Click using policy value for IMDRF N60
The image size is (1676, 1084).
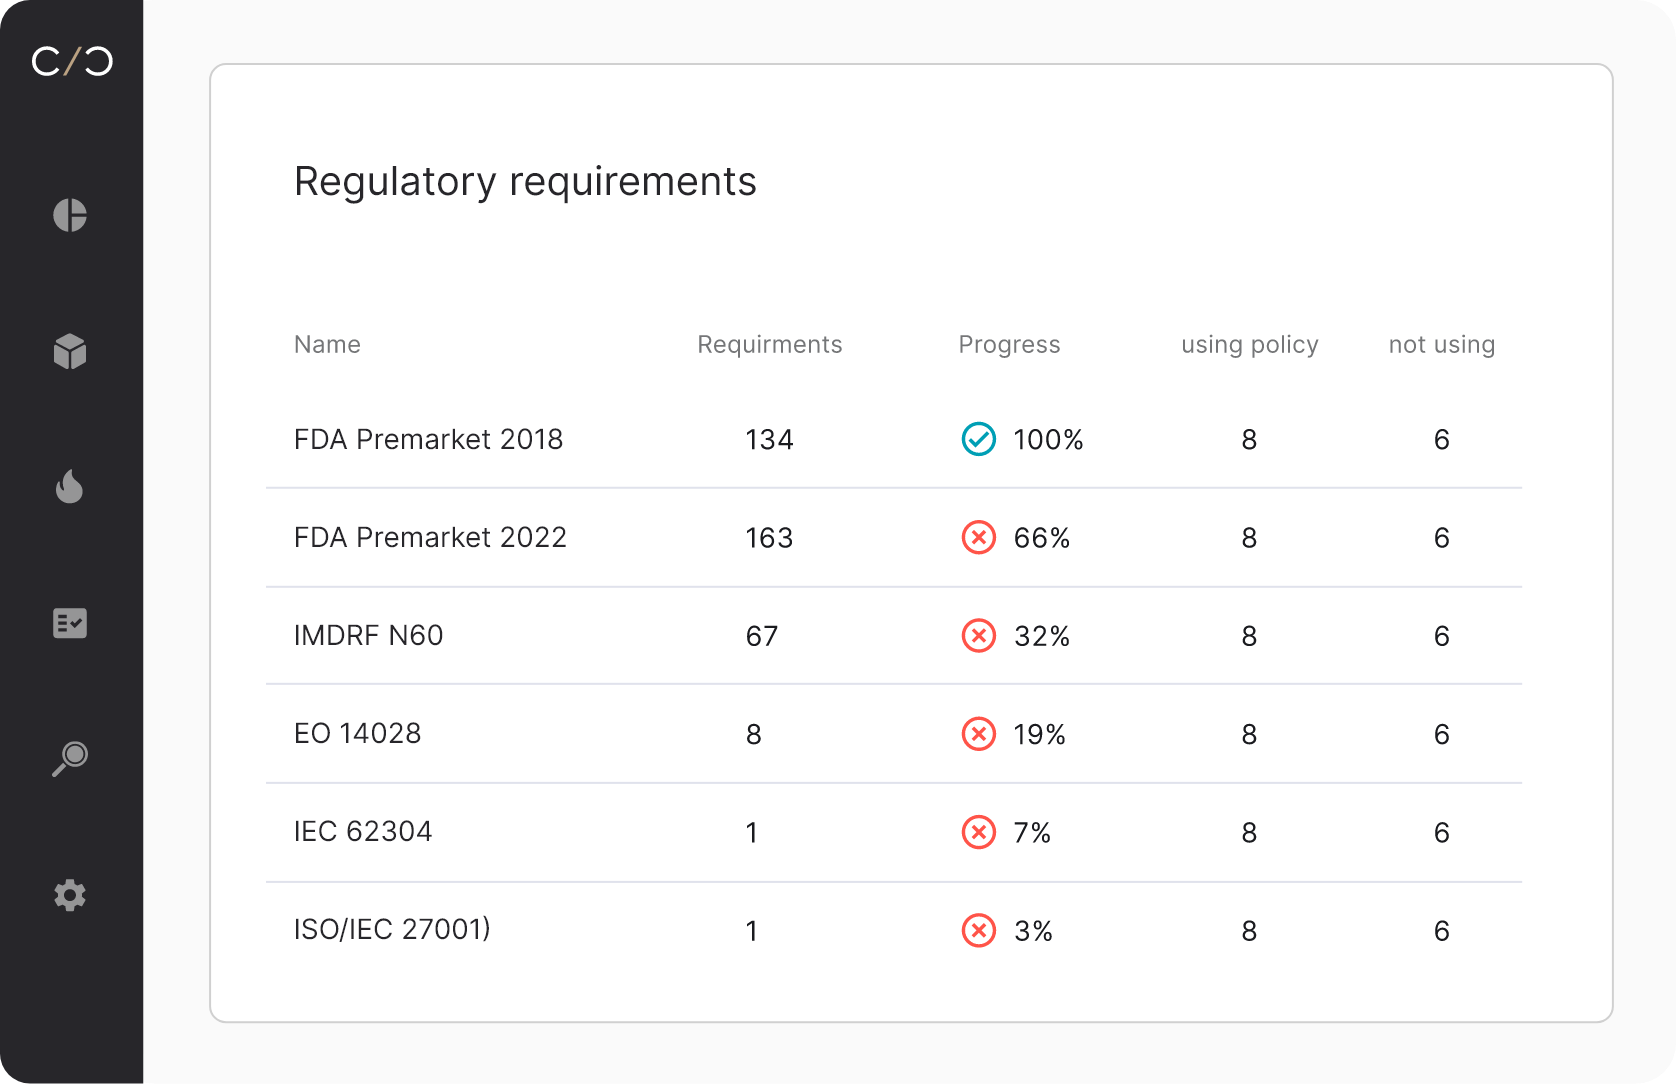(1249, 636)
